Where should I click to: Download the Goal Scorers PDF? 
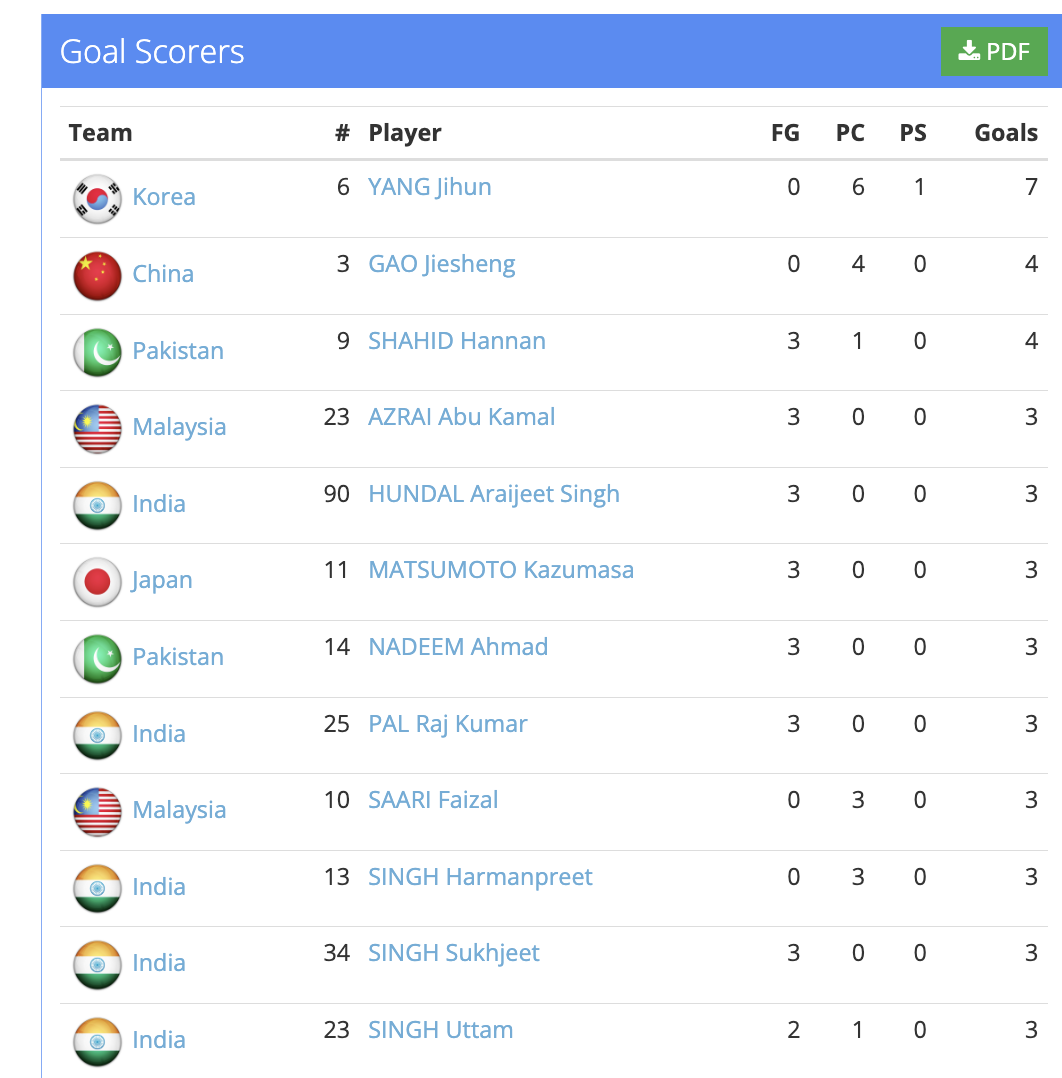coord(993,52)
